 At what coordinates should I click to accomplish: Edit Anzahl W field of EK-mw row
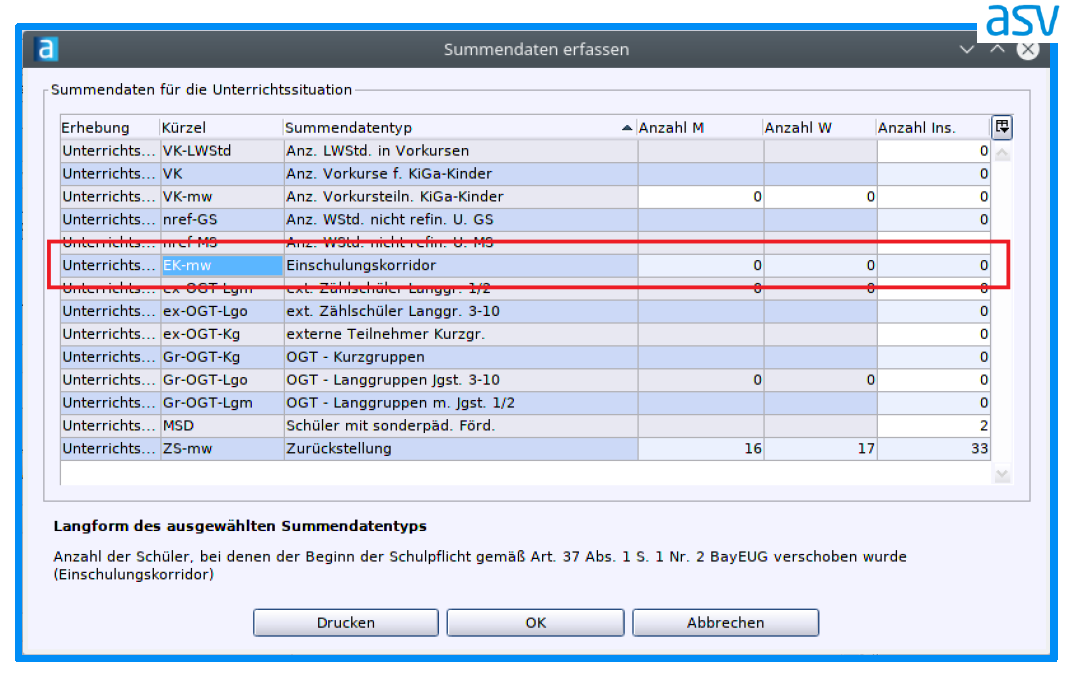coord(820,265)
